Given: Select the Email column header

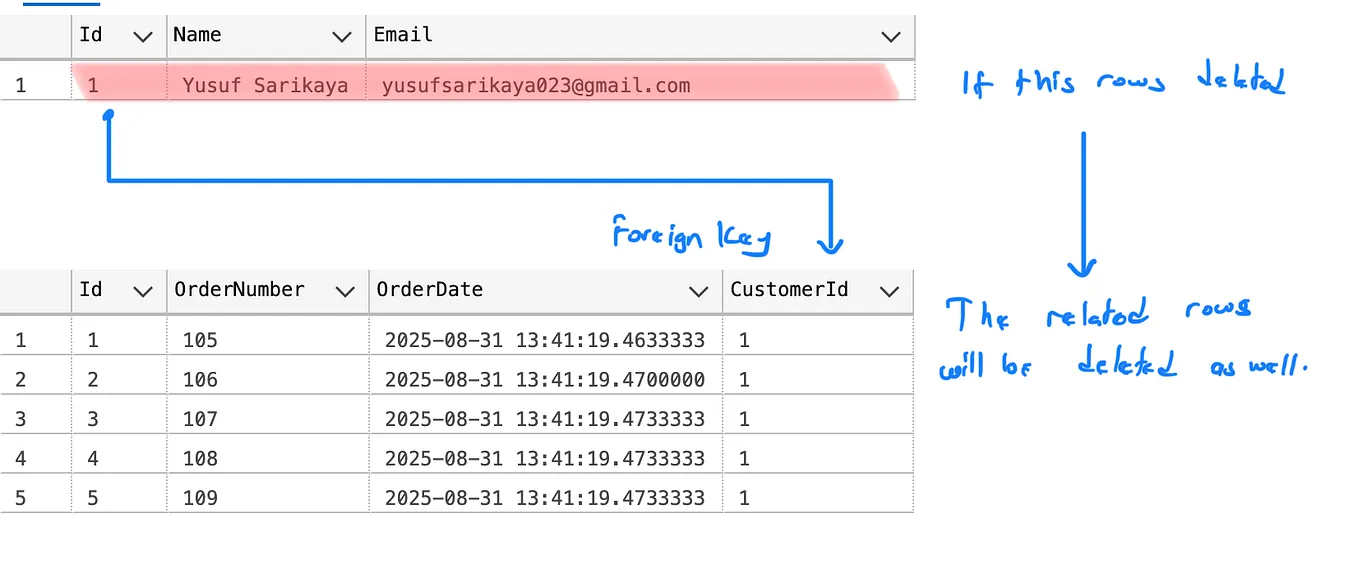Looking at the screenshot, I should click(x=640, y=35).
